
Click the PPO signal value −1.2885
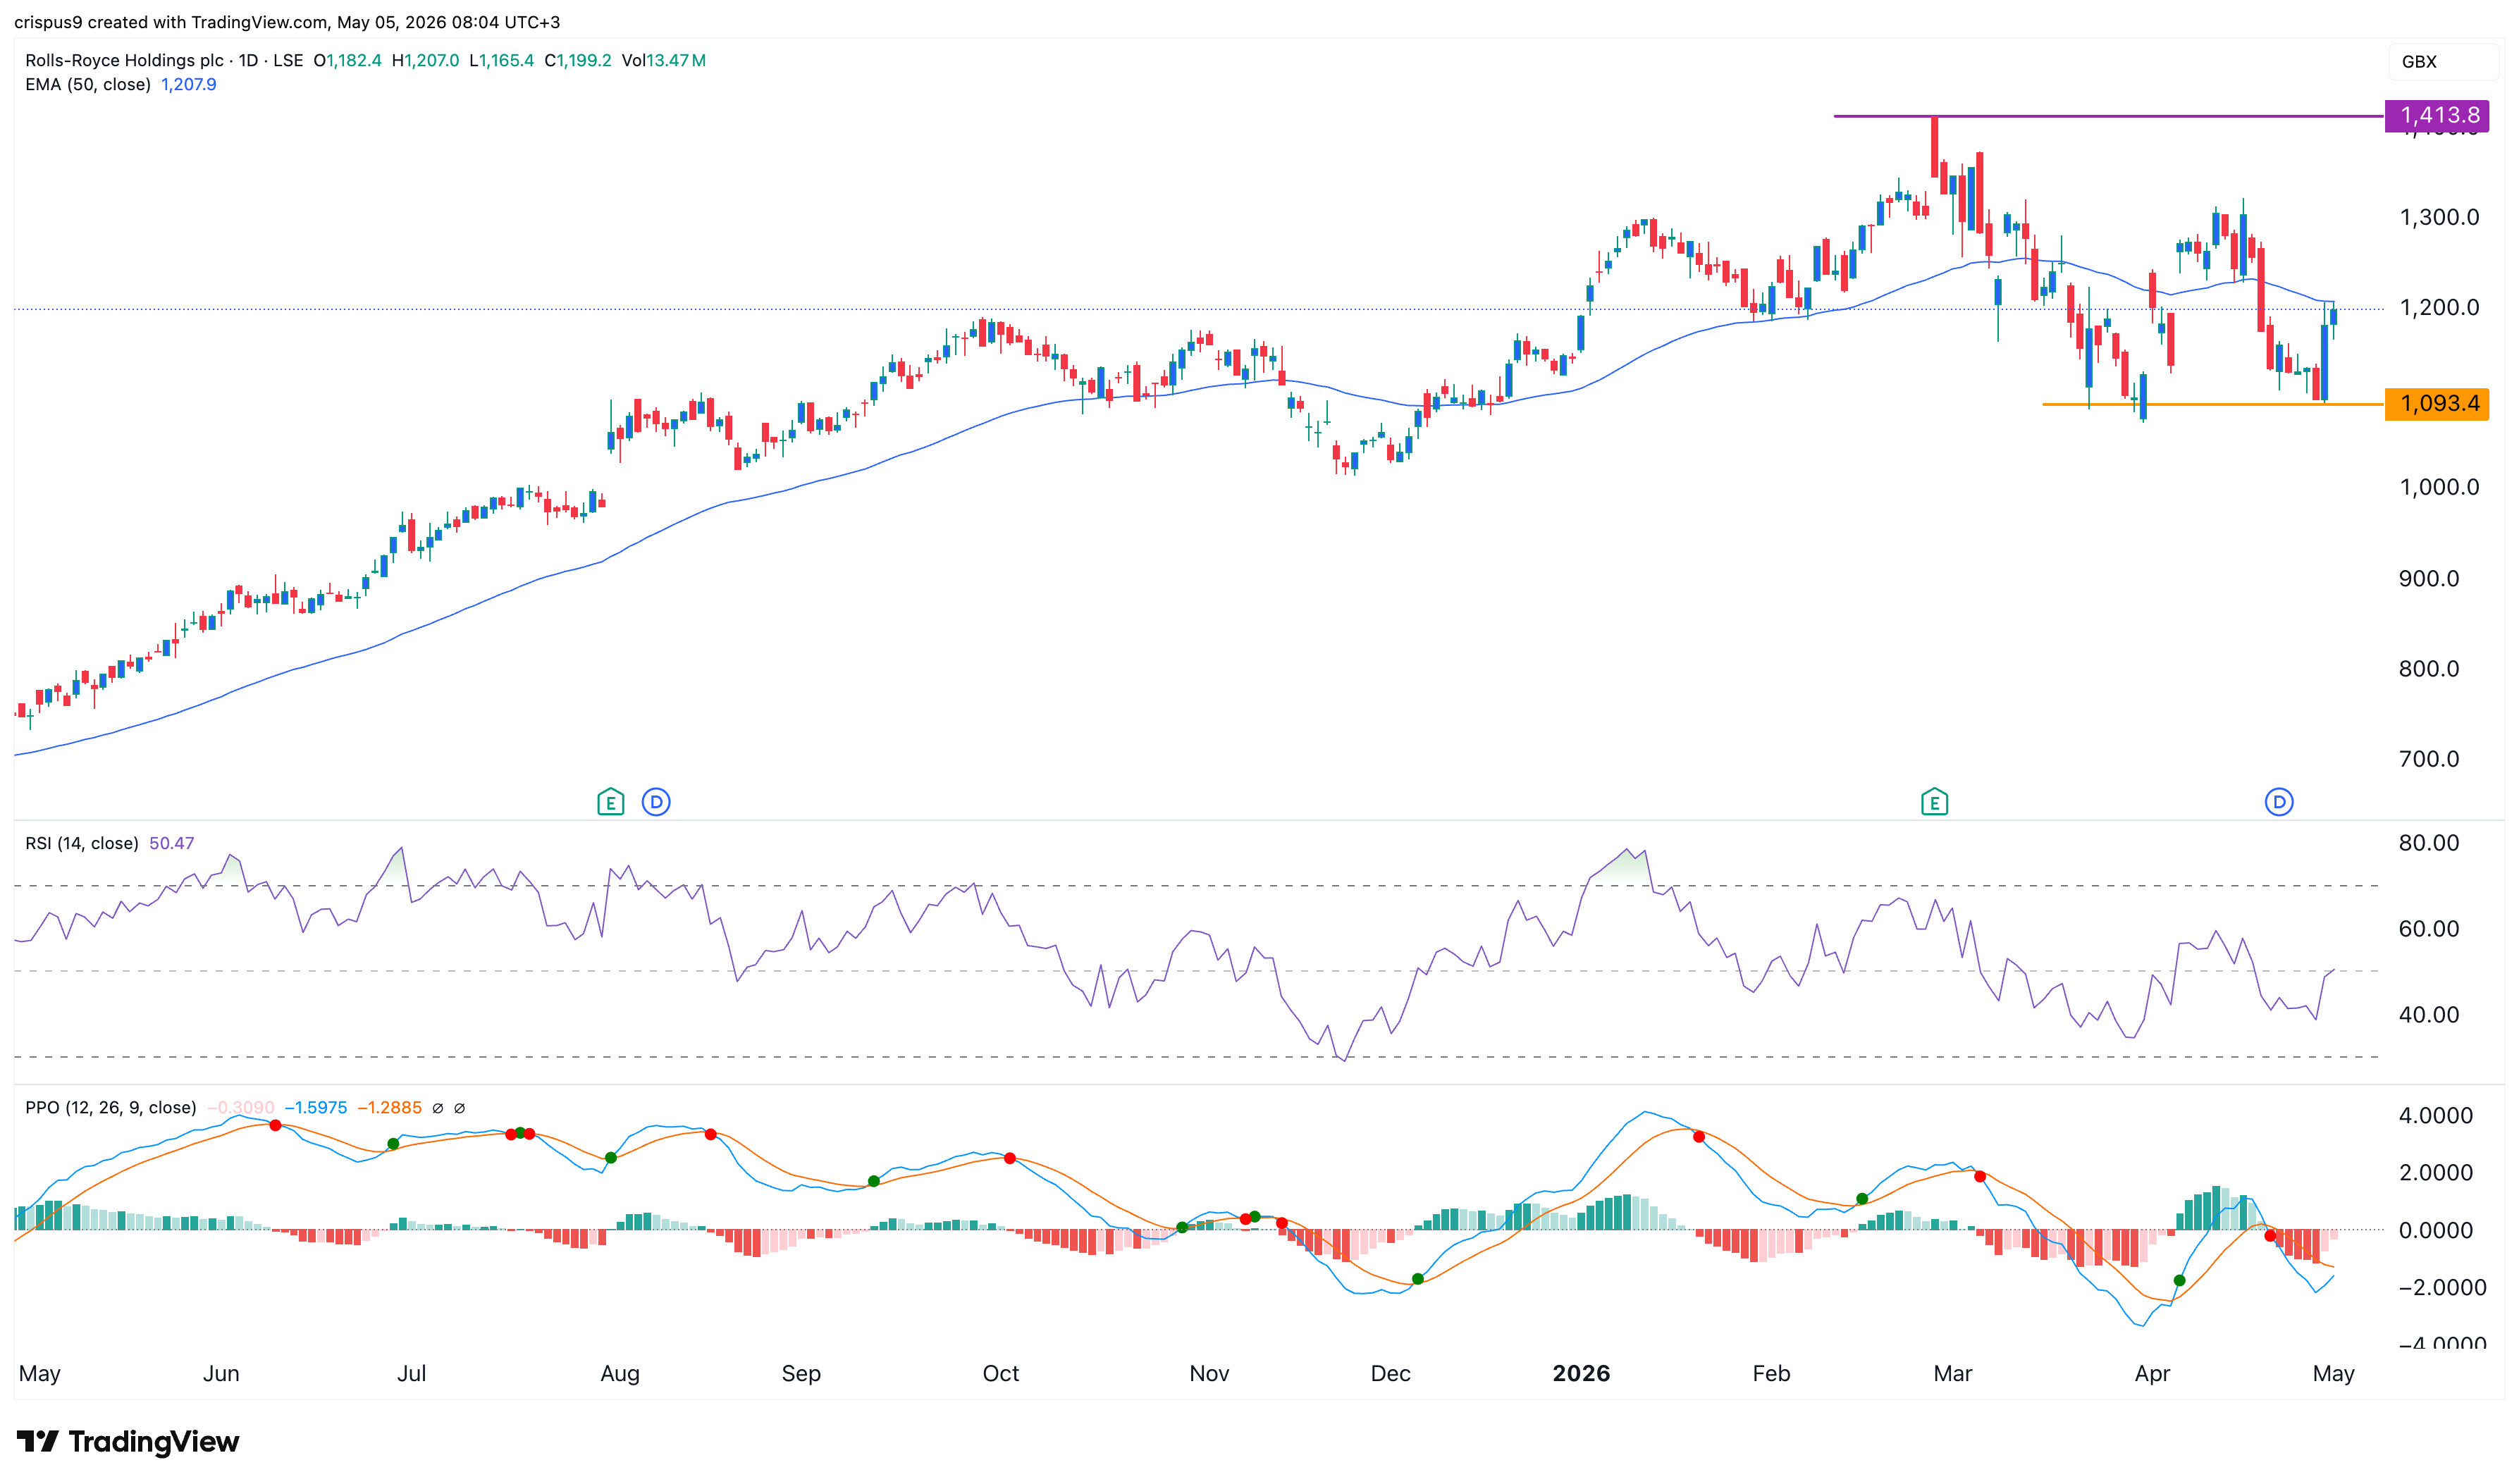[390, 1108]
